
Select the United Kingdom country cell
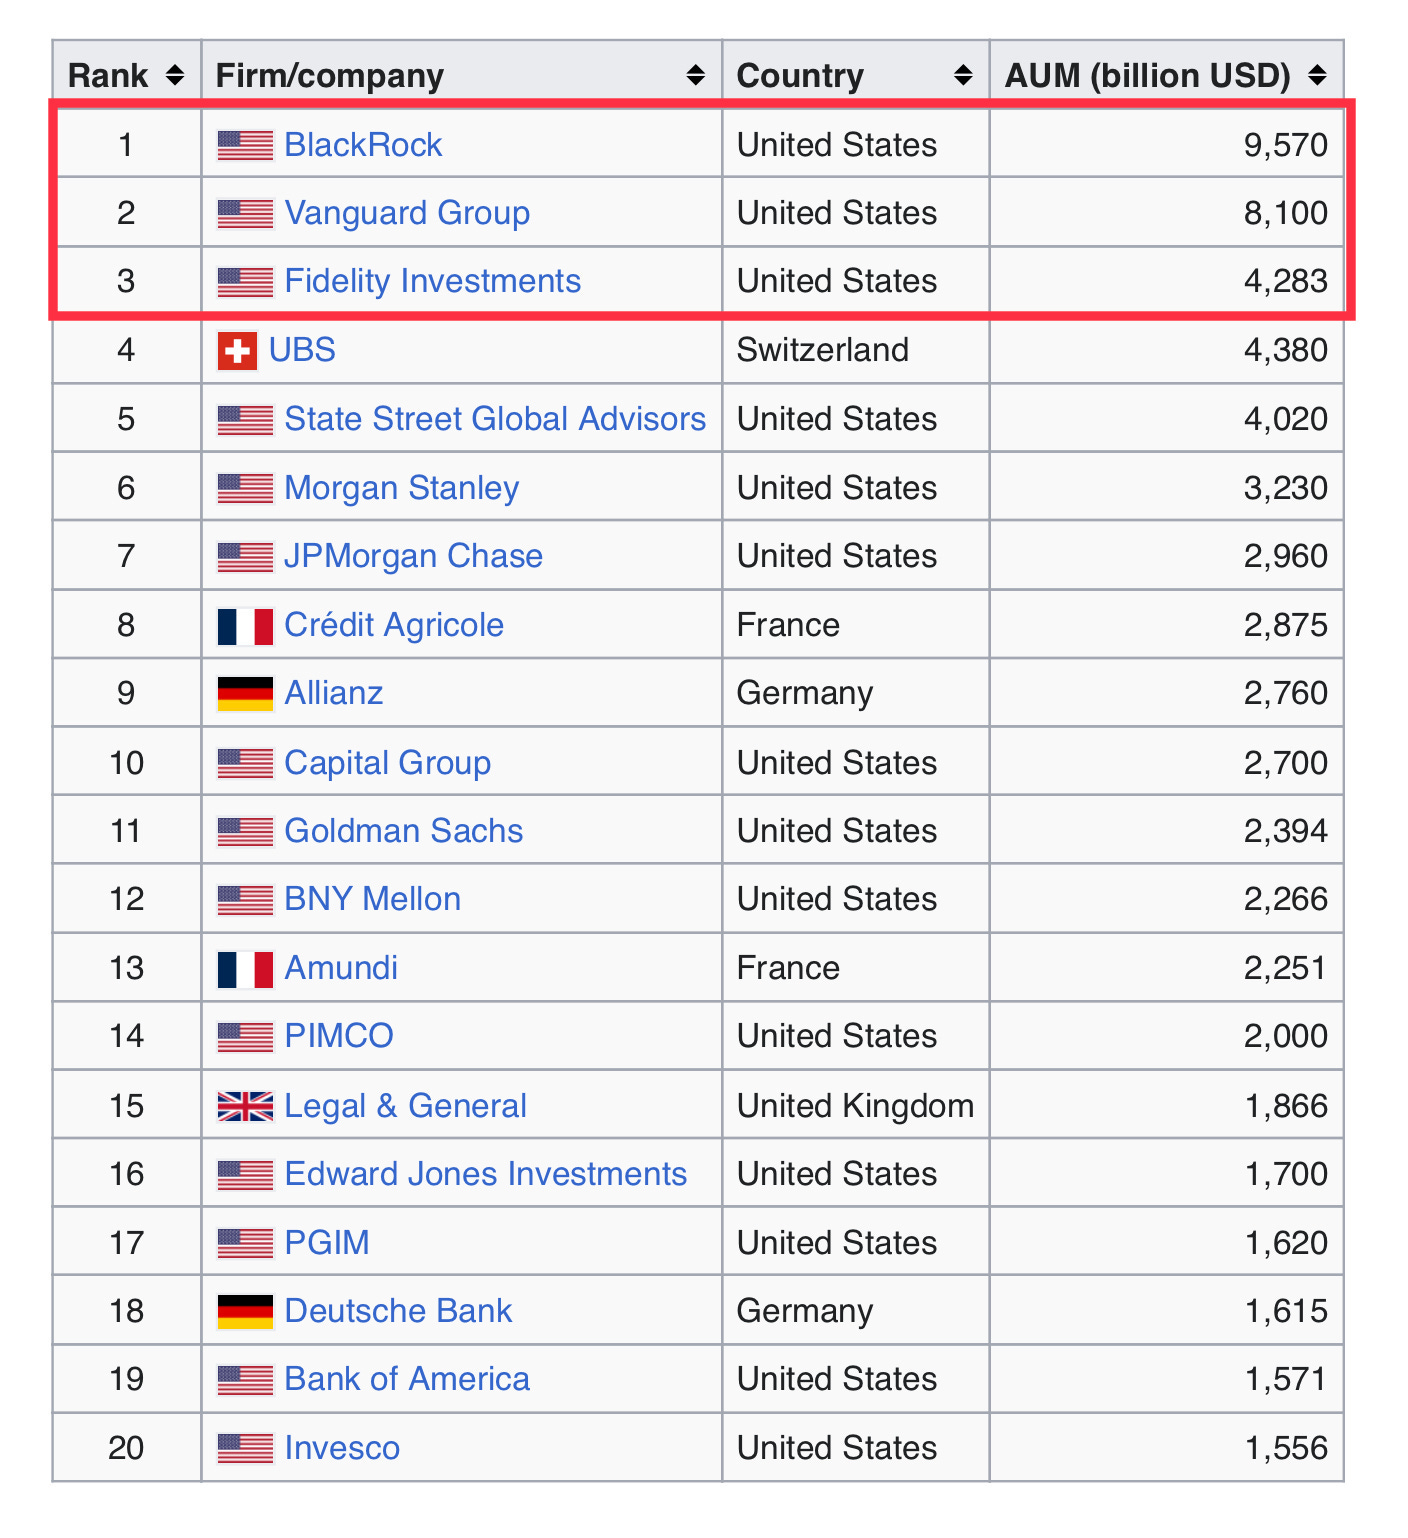pos(856,1106)
